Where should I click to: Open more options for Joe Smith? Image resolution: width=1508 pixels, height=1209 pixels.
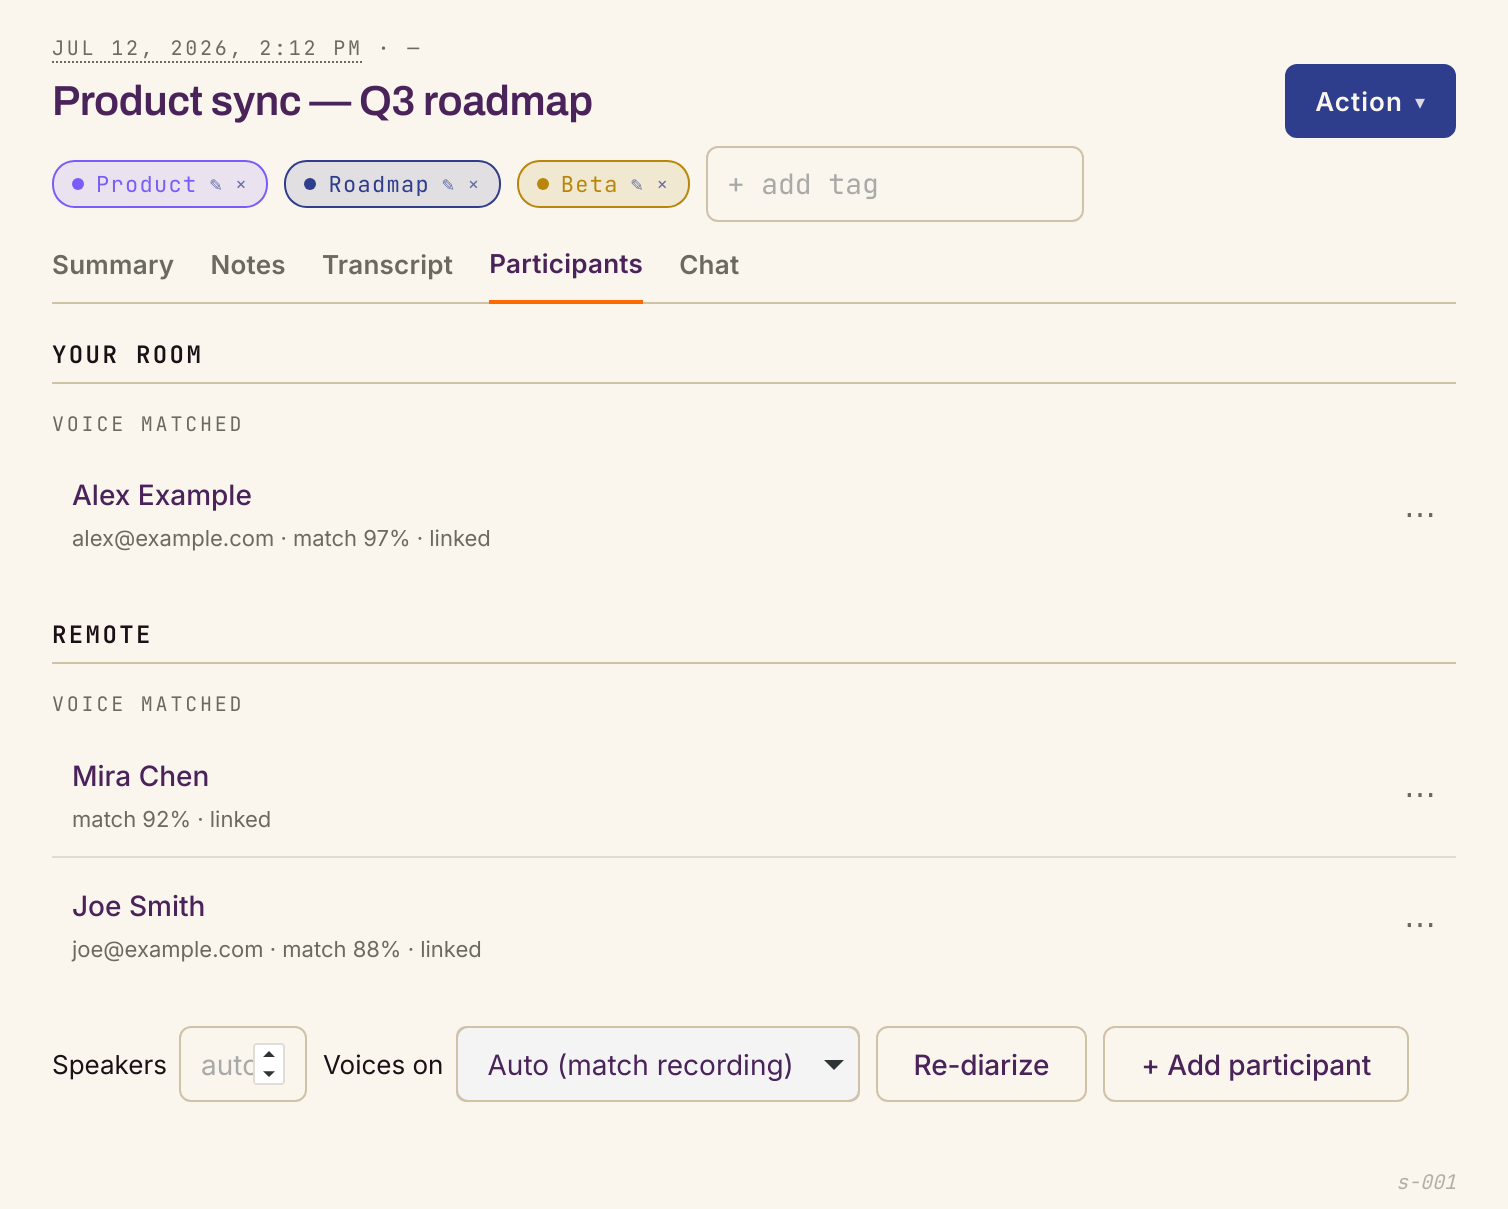(x=1420, y=926)
